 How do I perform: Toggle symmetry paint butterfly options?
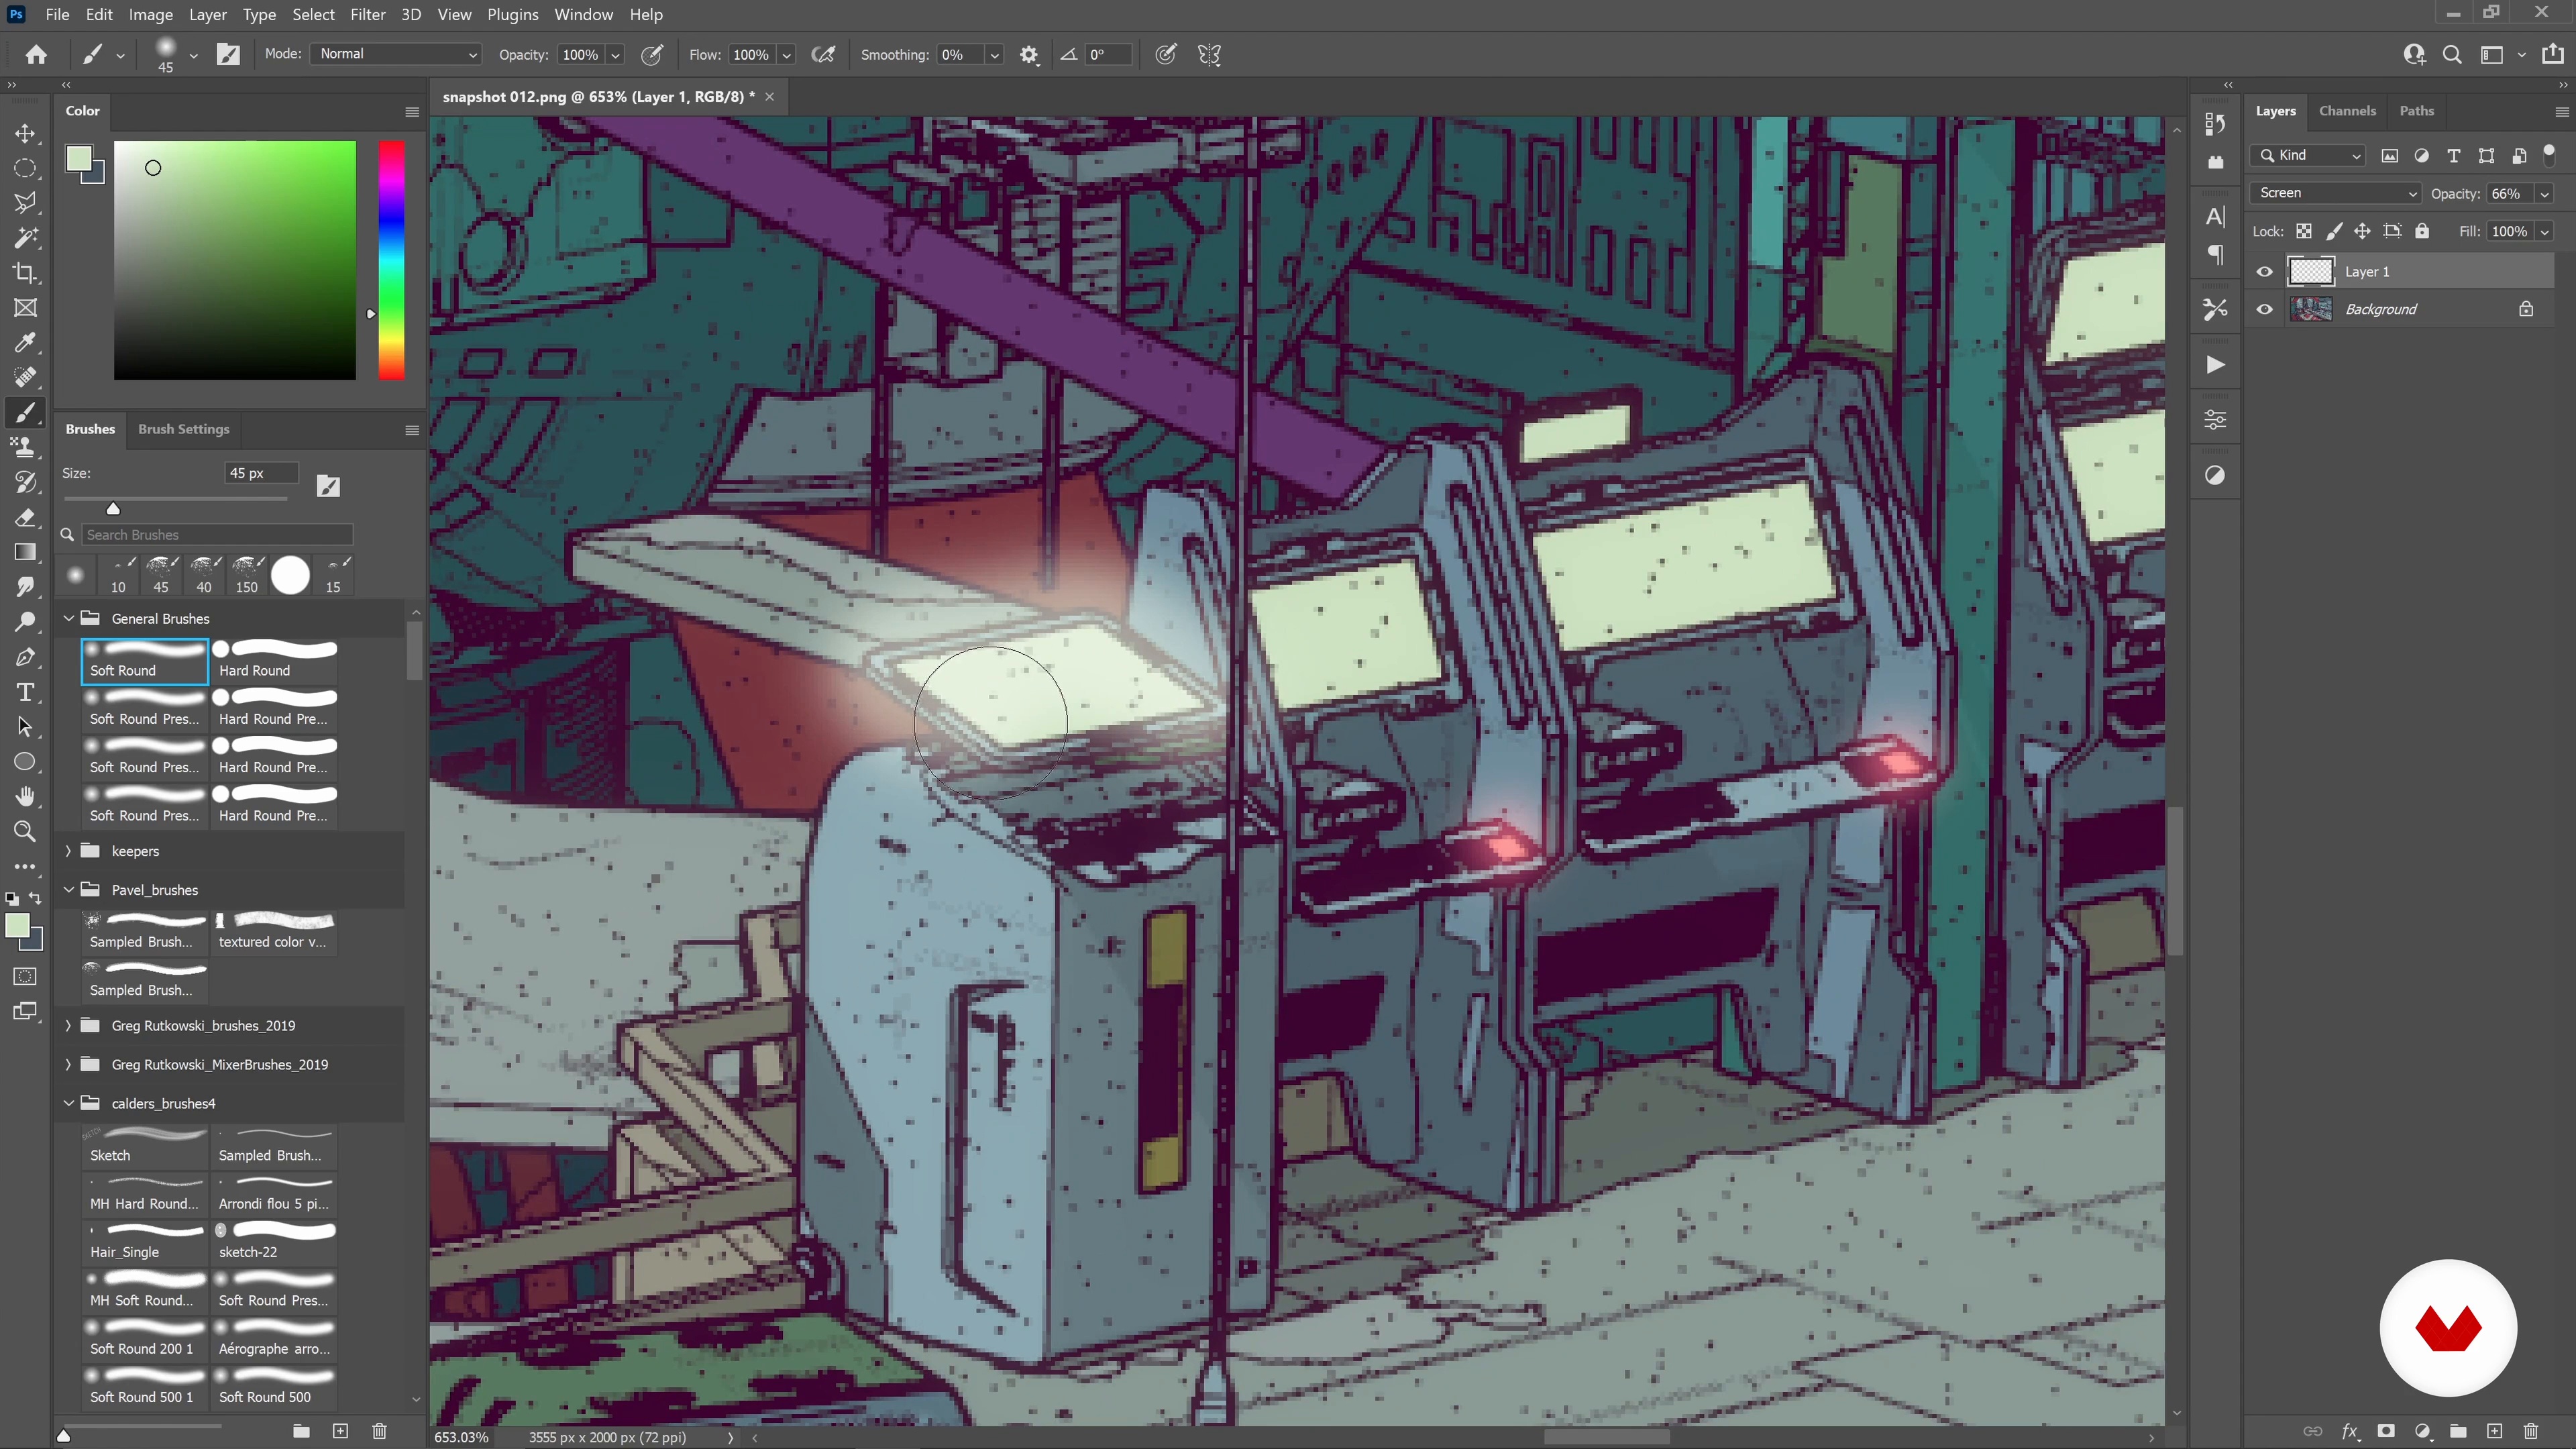[1210, 55]
